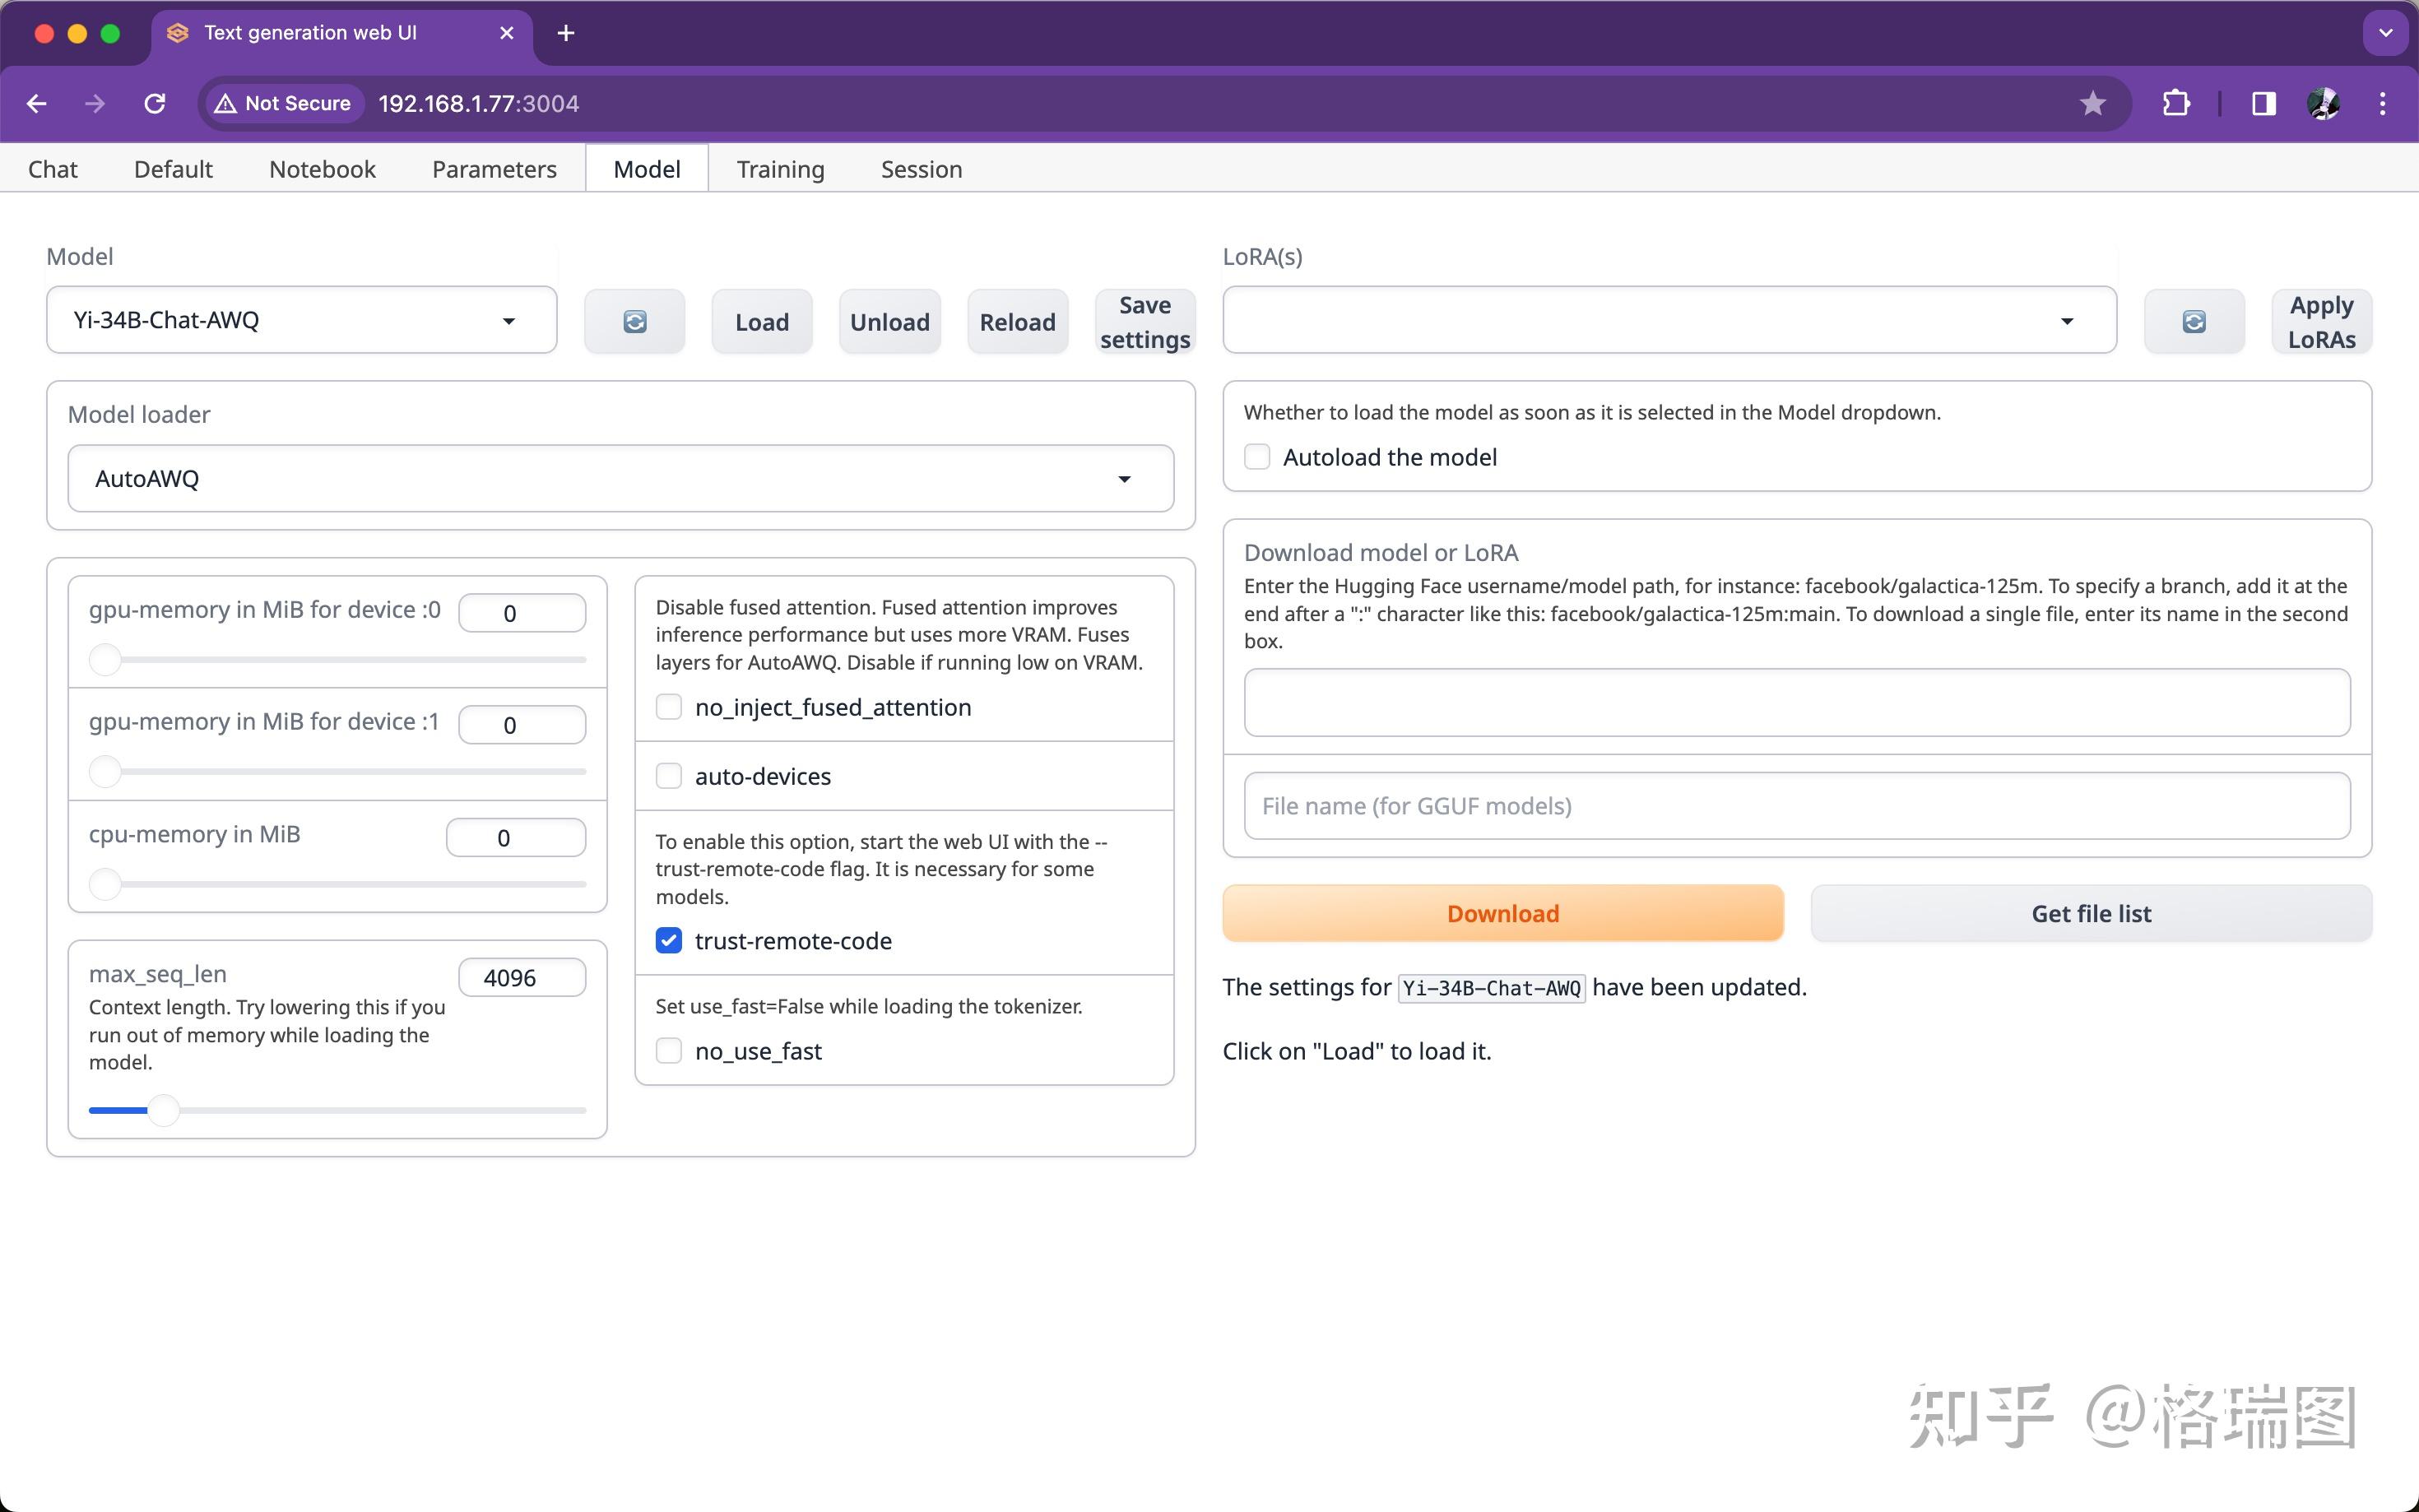Screen dimensions: 2419x1512
Task: Focus the GGUF file name field
Action: [1796, 806]
